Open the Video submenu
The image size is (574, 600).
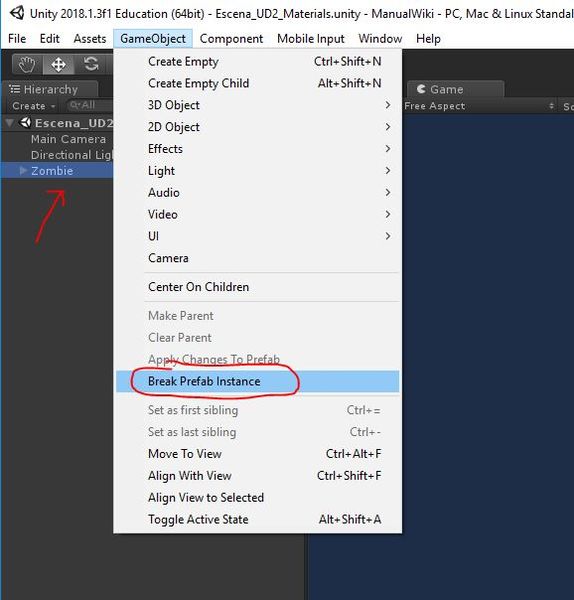coord(258,214)
